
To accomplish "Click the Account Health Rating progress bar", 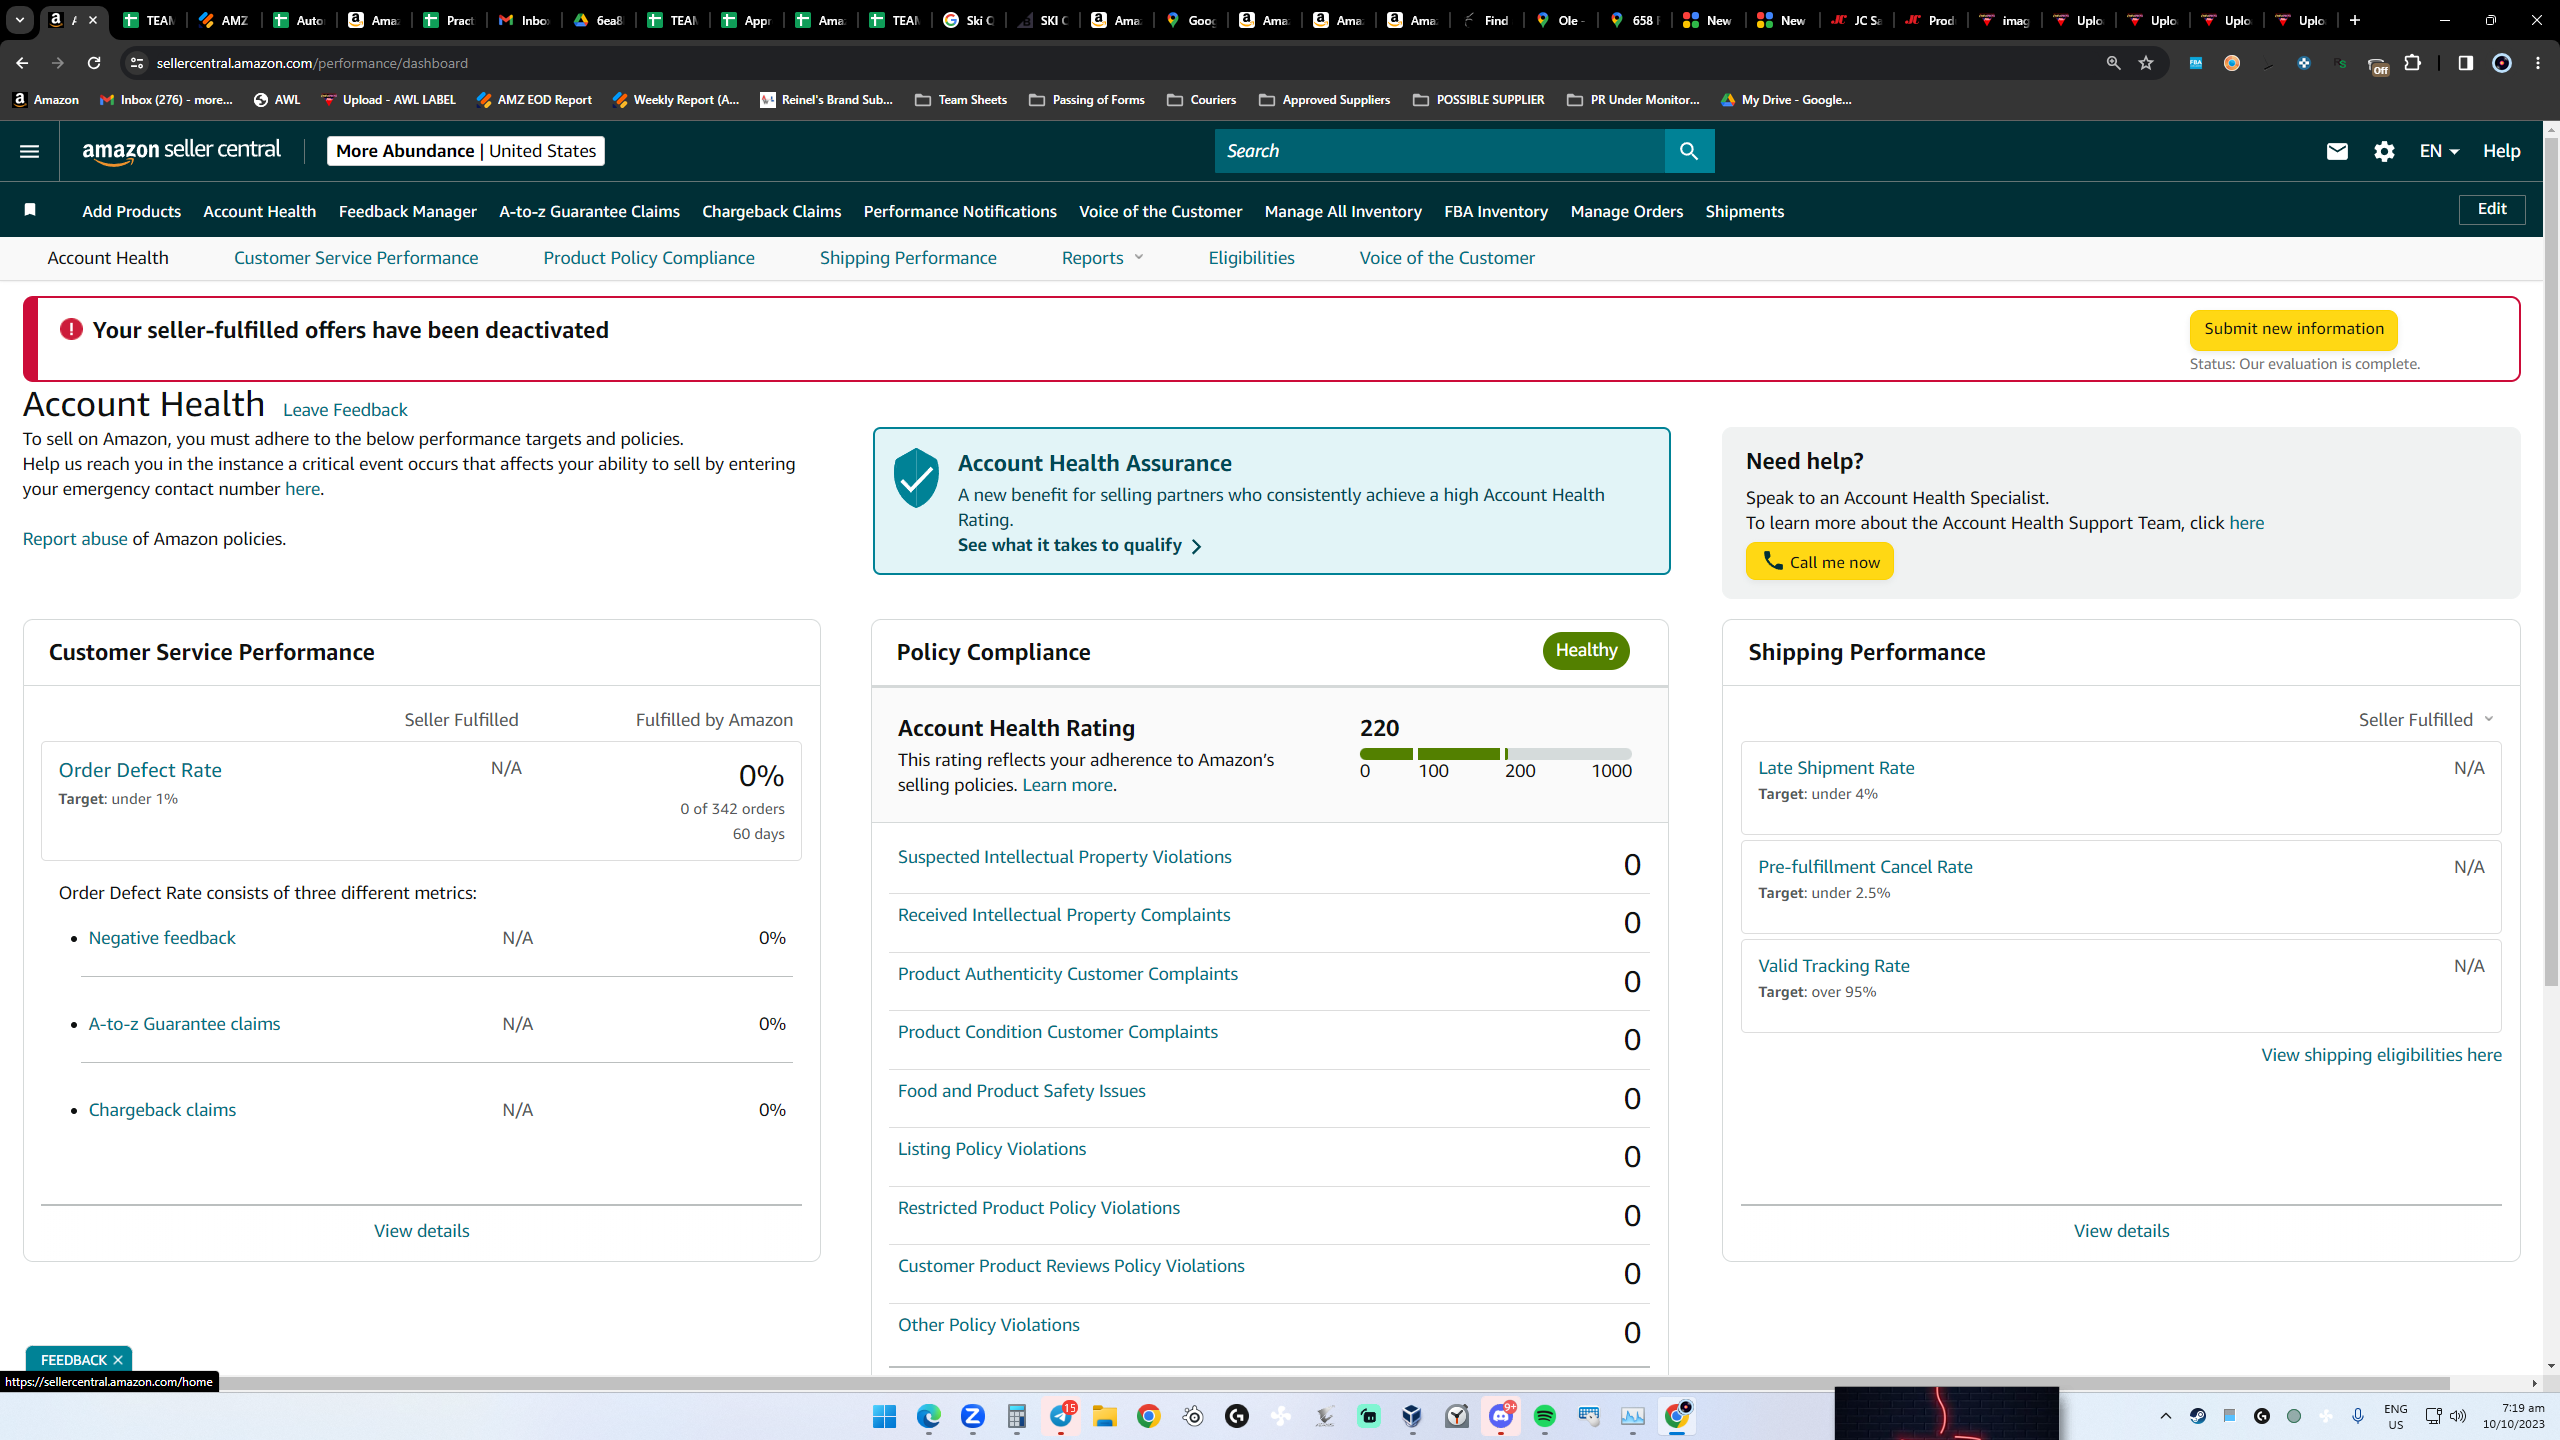I will 1496,753.
